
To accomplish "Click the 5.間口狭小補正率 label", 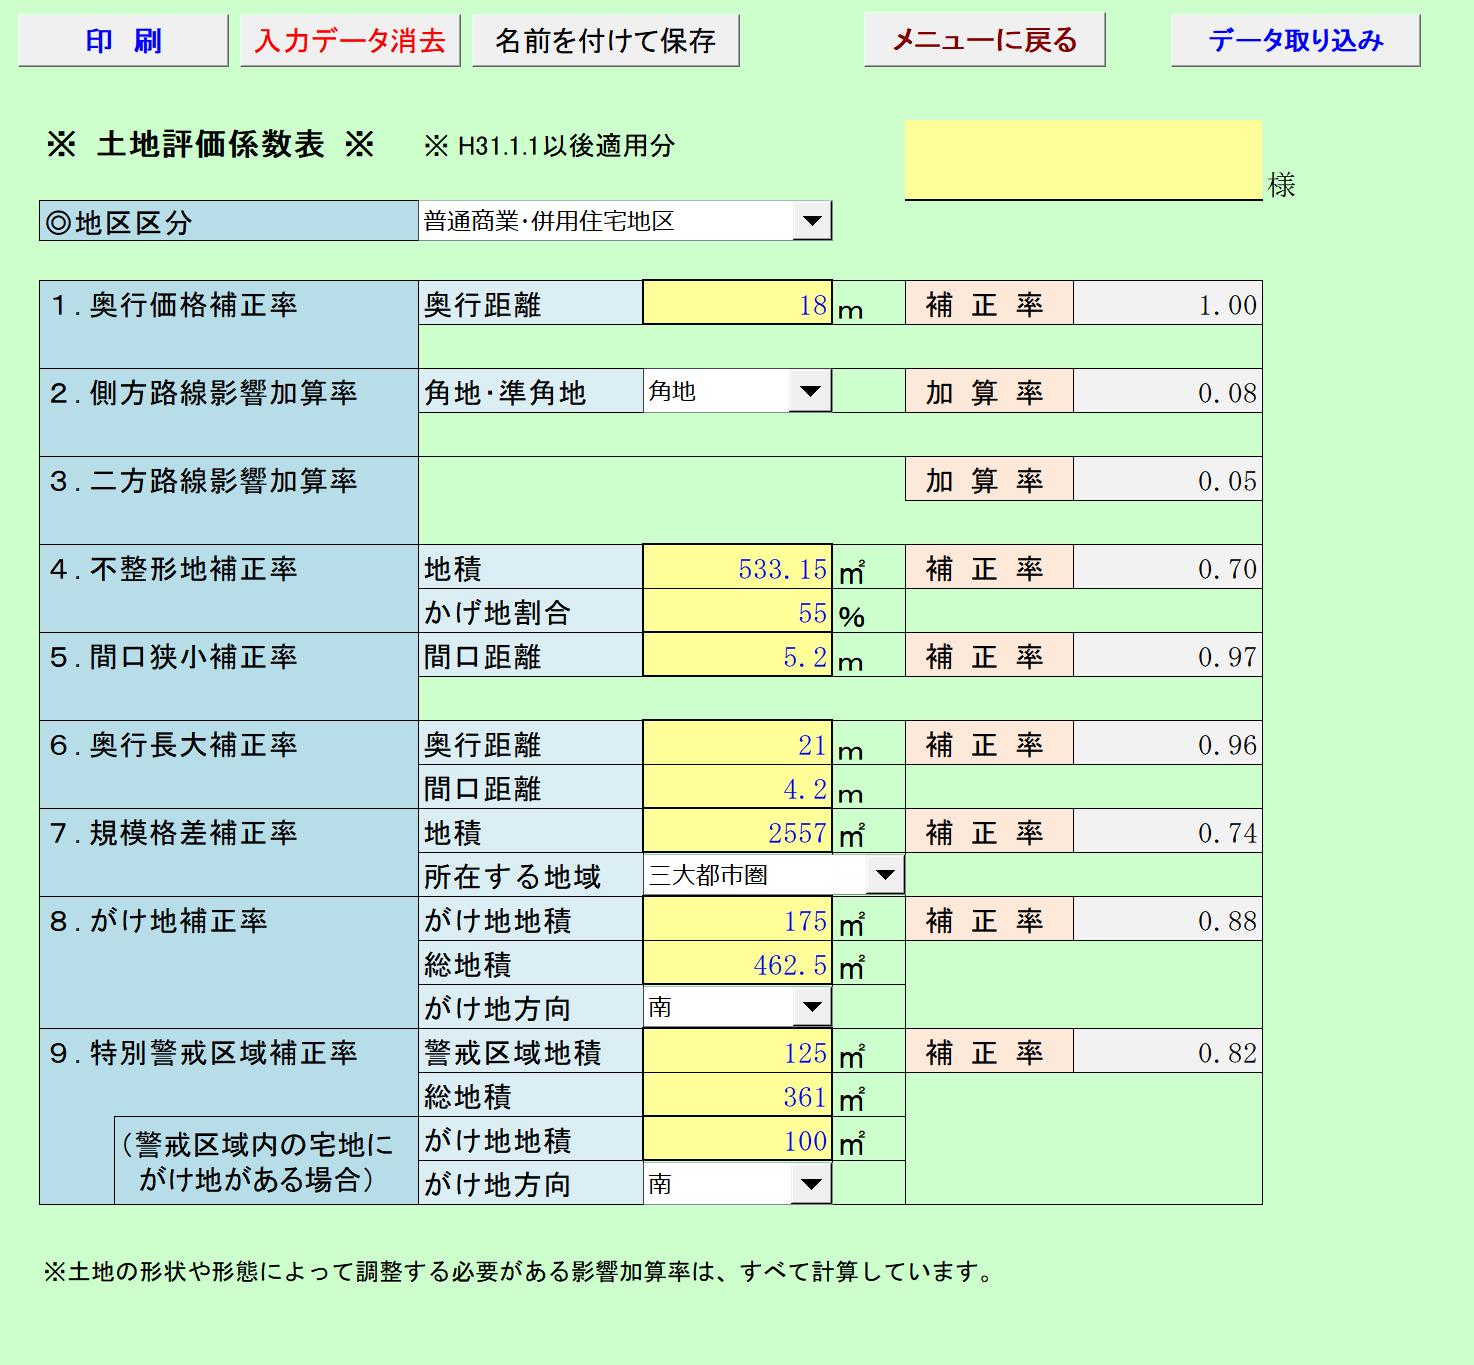I will pos(174,657).
